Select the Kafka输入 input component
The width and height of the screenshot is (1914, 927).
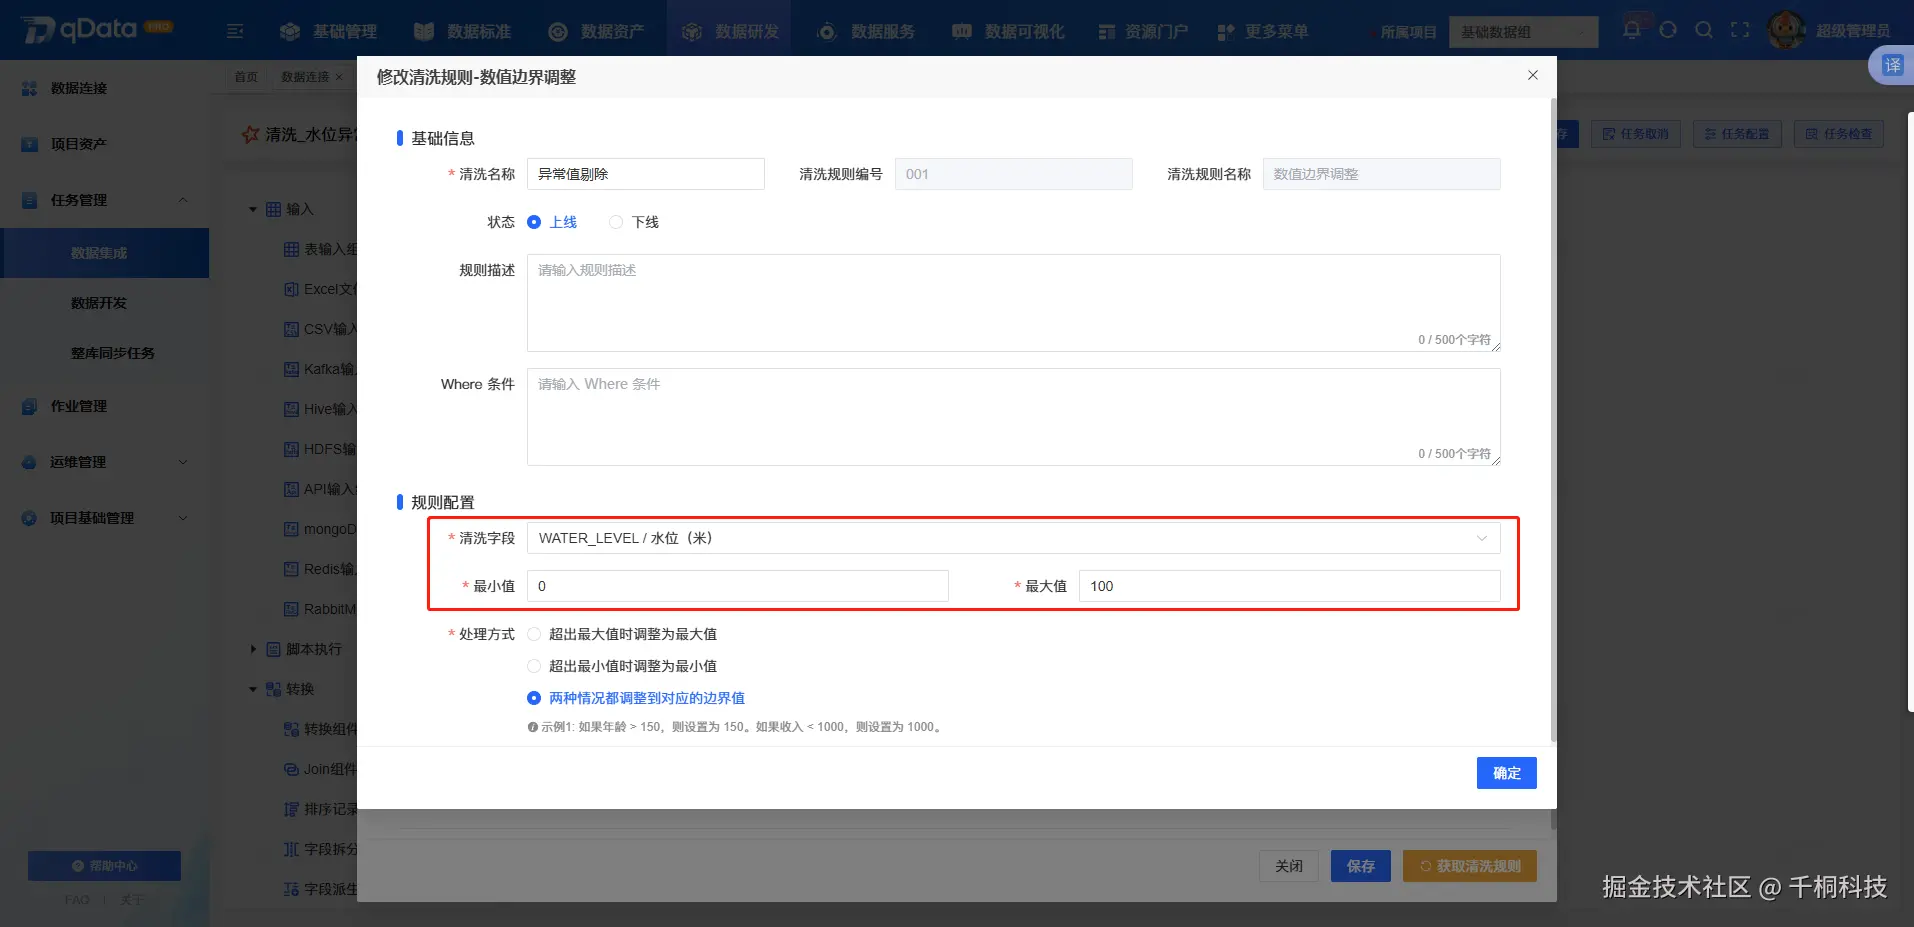coord(322,369)
